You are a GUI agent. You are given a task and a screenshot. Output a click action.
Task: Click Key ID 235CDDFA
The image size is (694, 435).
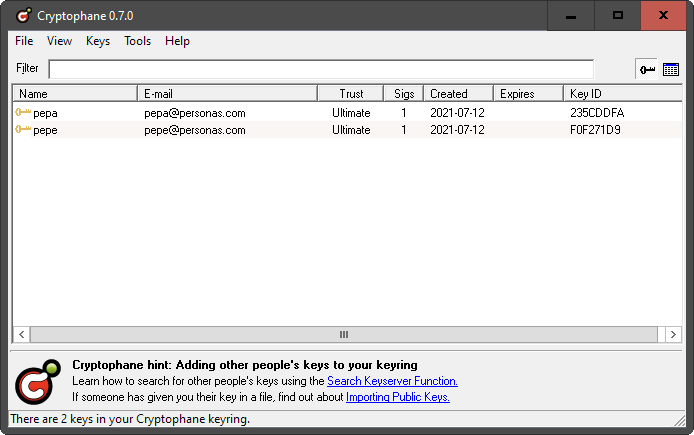[597, 113]
